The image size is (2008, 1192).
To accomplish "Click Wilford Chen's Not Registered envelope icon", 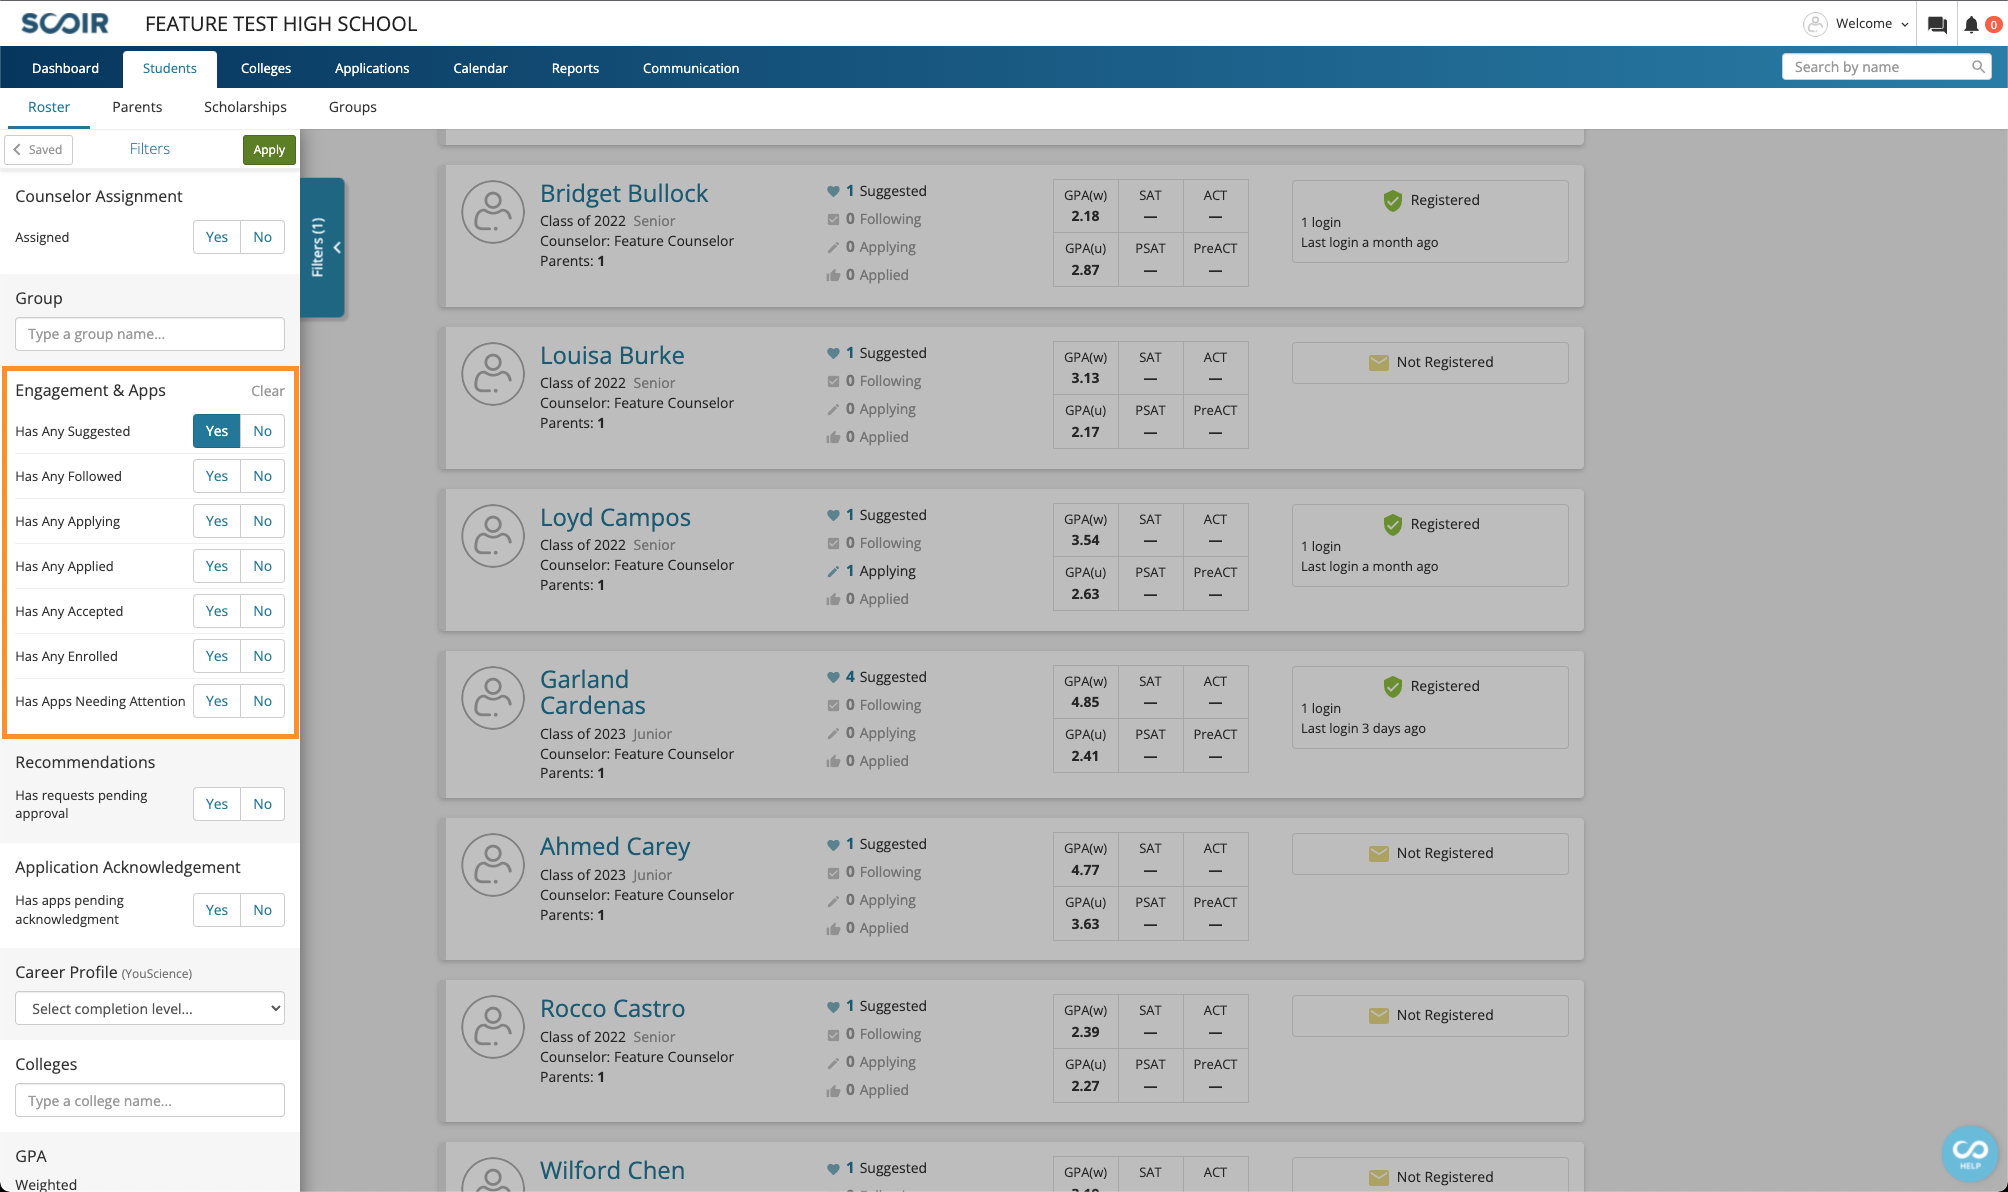I will pyautogui.click(x=1379, y=1177).
